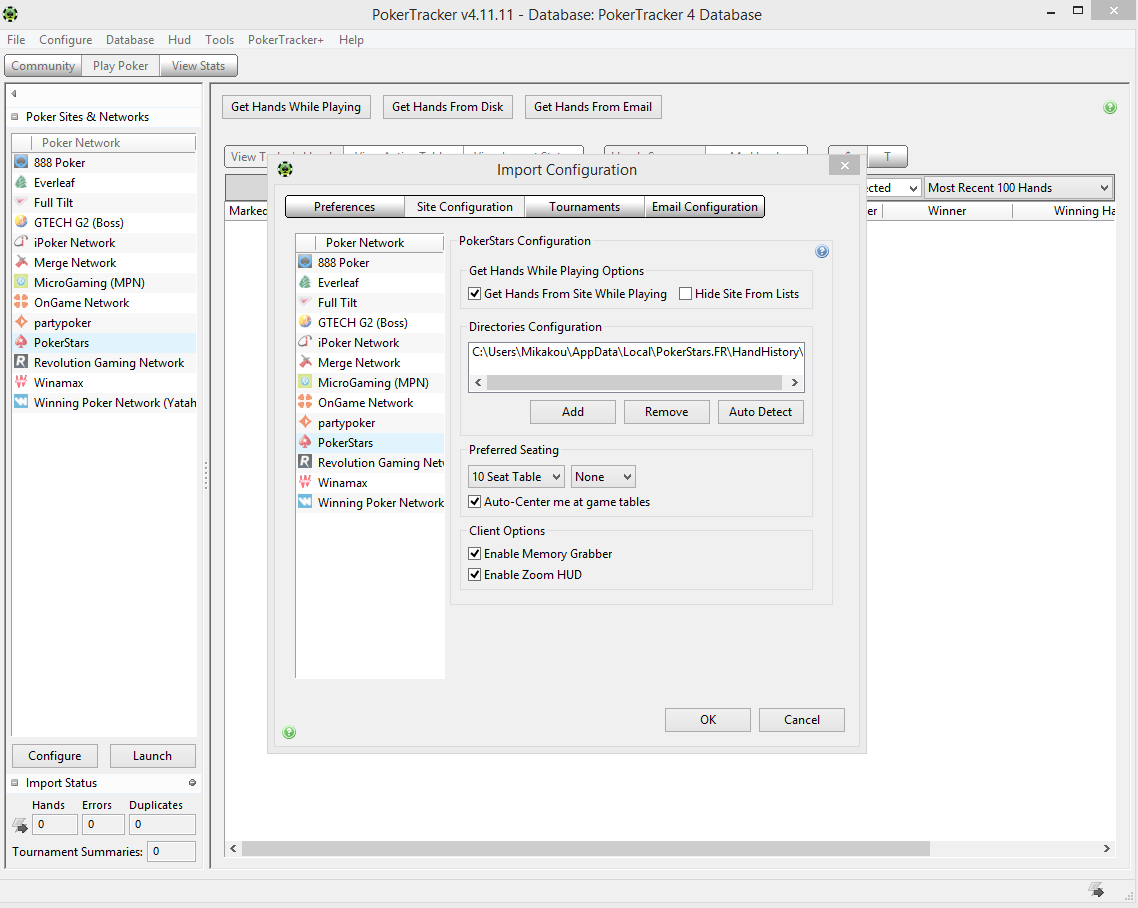Collapse the Poker Sites & Networks section
1138x908 pixels.
coord(15,117)
